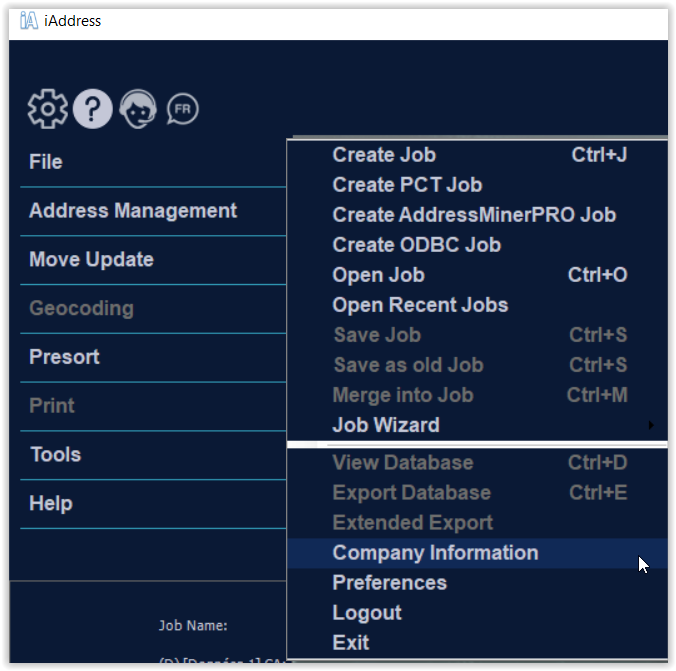Open the support agent headset icon
The width and height of the screenshot is (676, 671).
pos(138,109)
